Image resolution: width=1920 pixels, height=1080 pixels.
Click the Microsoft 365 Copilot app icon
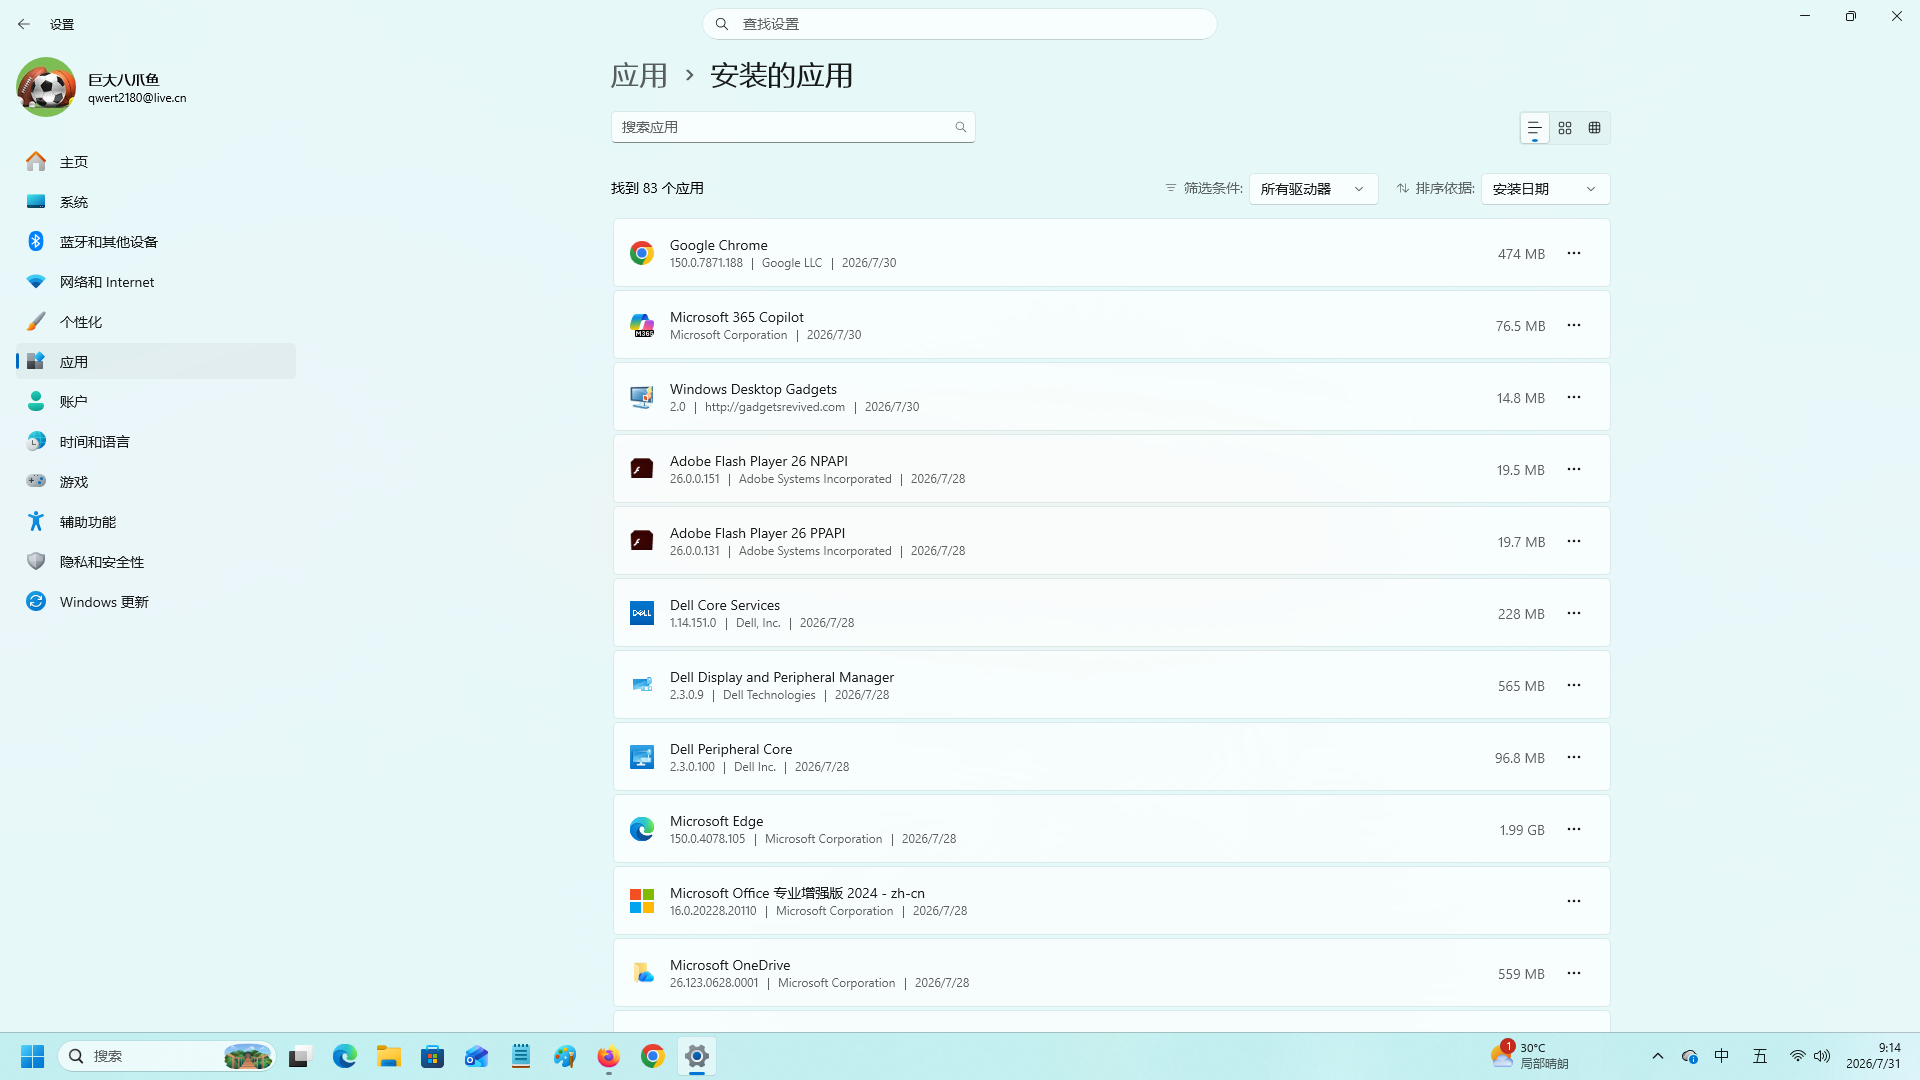[x=642, y=325]
